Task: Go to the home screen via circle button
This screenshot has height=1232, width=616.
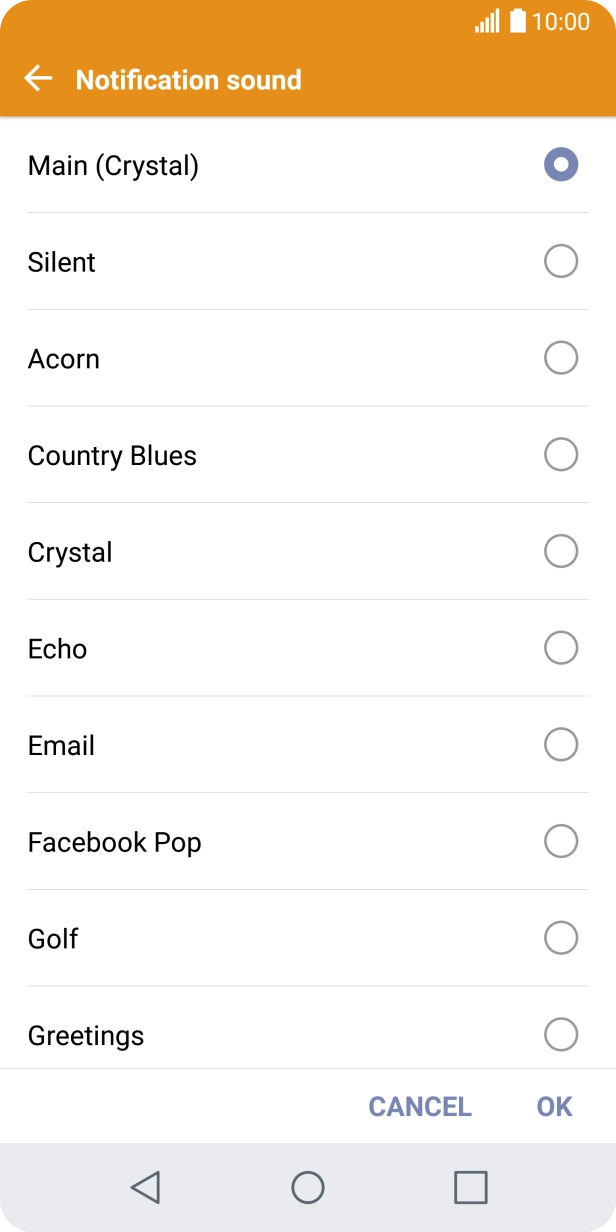Action: click(308, 1188)
